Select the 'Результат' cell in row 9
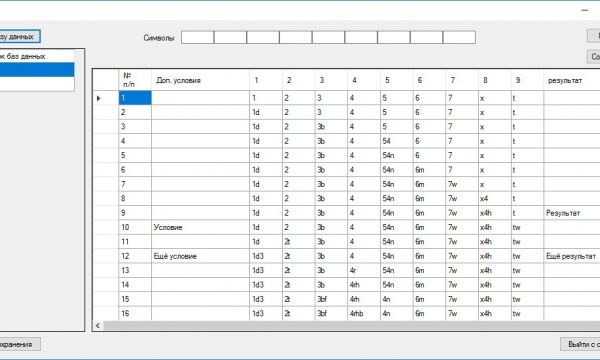Screen dimensions: 600x360 [572, 213]
